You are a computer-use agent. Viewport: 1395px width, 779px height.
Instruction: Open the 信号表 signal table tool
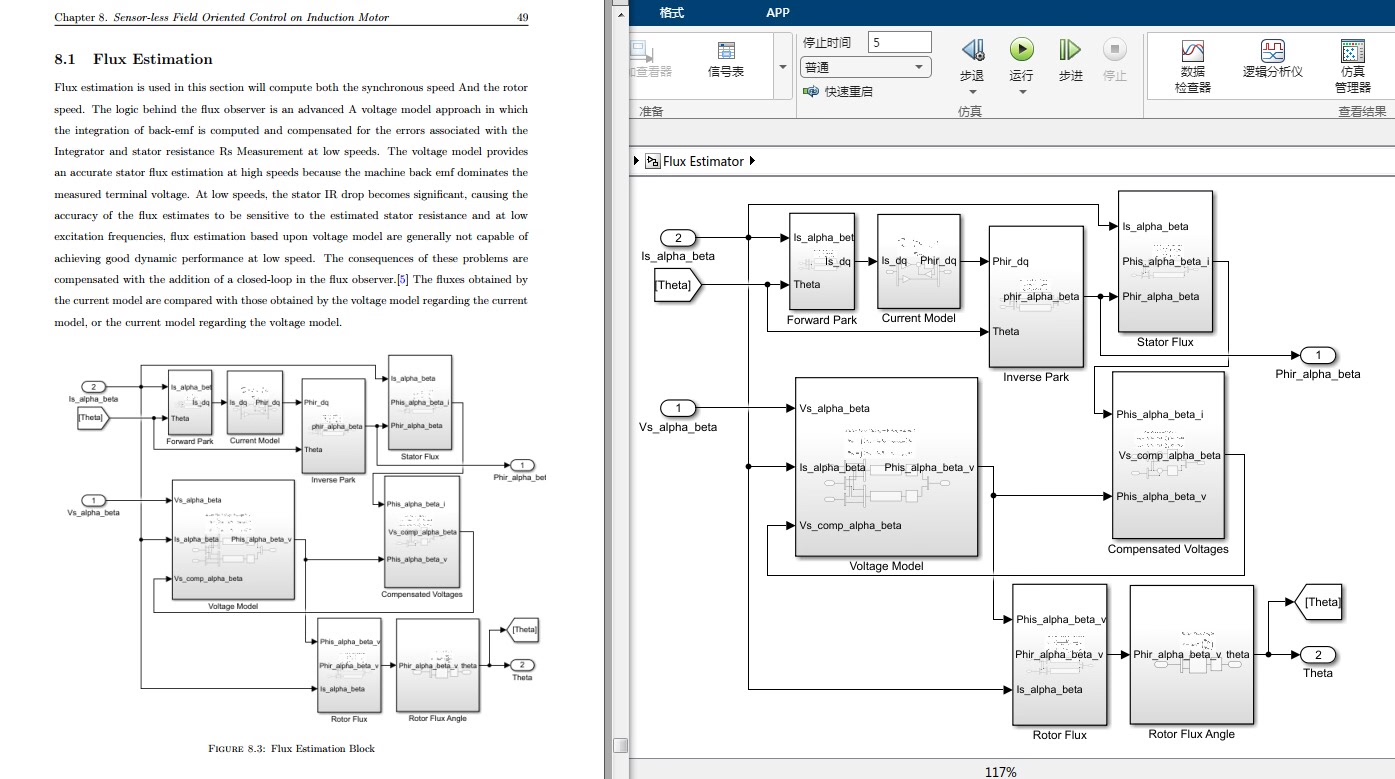(726, 59)
